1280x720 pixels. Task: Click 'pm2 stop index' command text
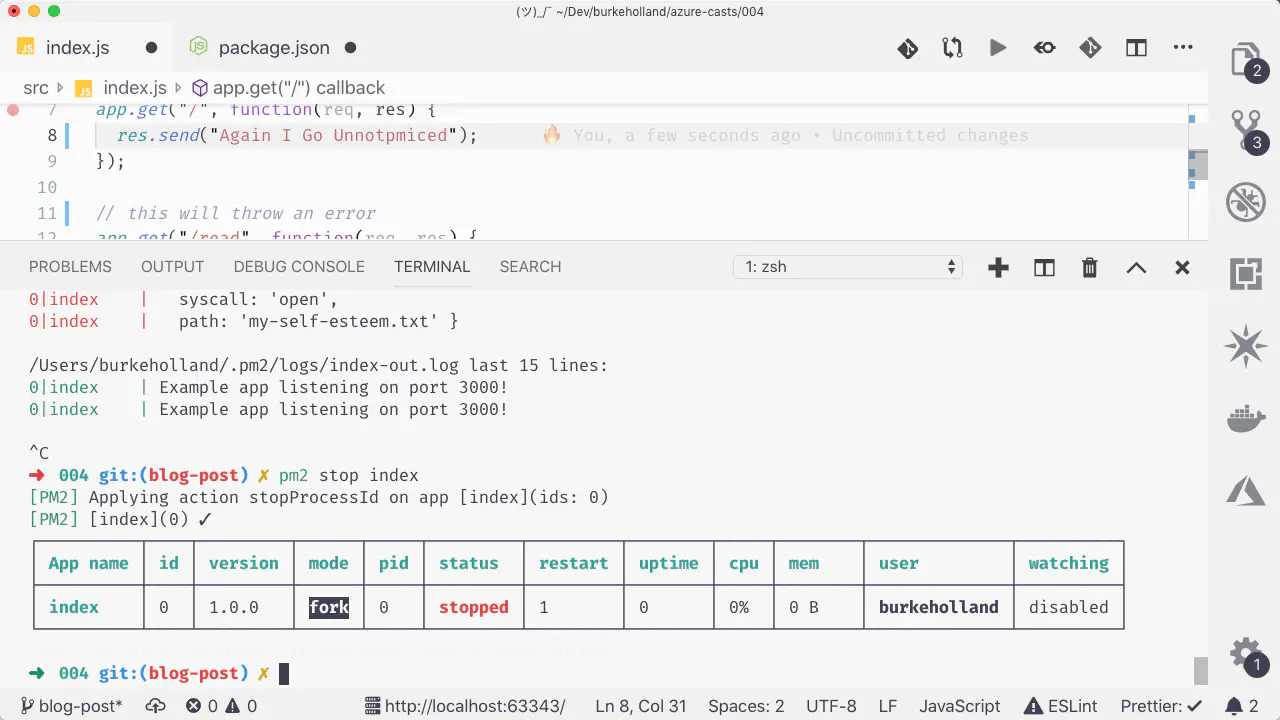(x=349, y=475)
